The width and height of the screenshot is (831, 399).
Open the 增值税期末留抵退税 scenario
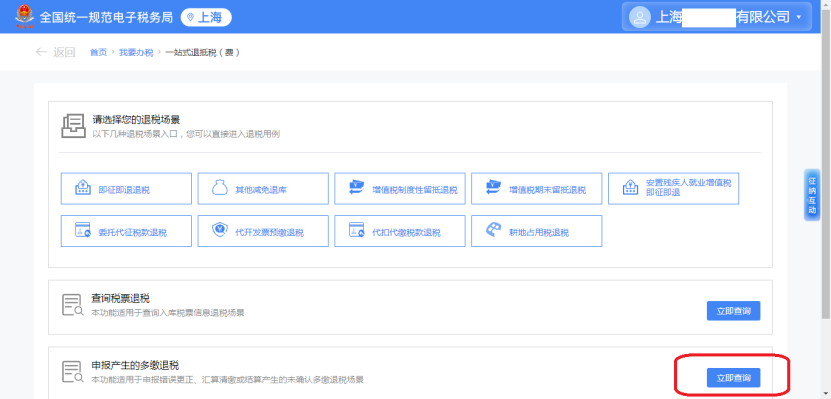click(x=536, y=189)
